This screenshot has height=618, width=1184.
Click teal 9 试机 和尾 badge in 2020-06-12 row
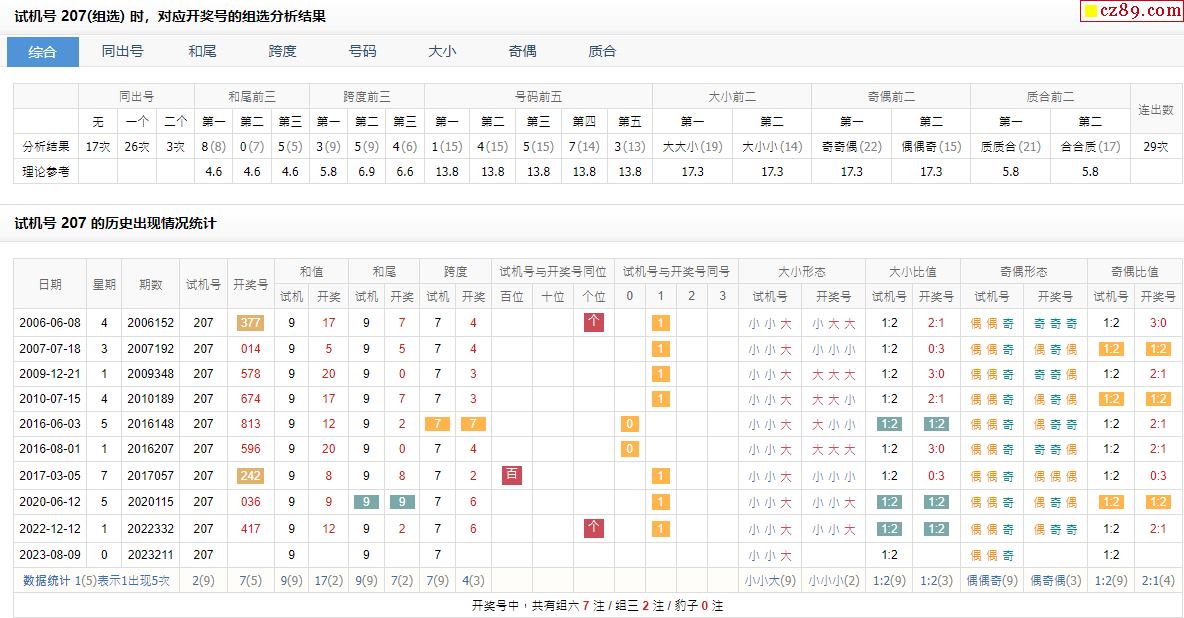tap(366, 502)
